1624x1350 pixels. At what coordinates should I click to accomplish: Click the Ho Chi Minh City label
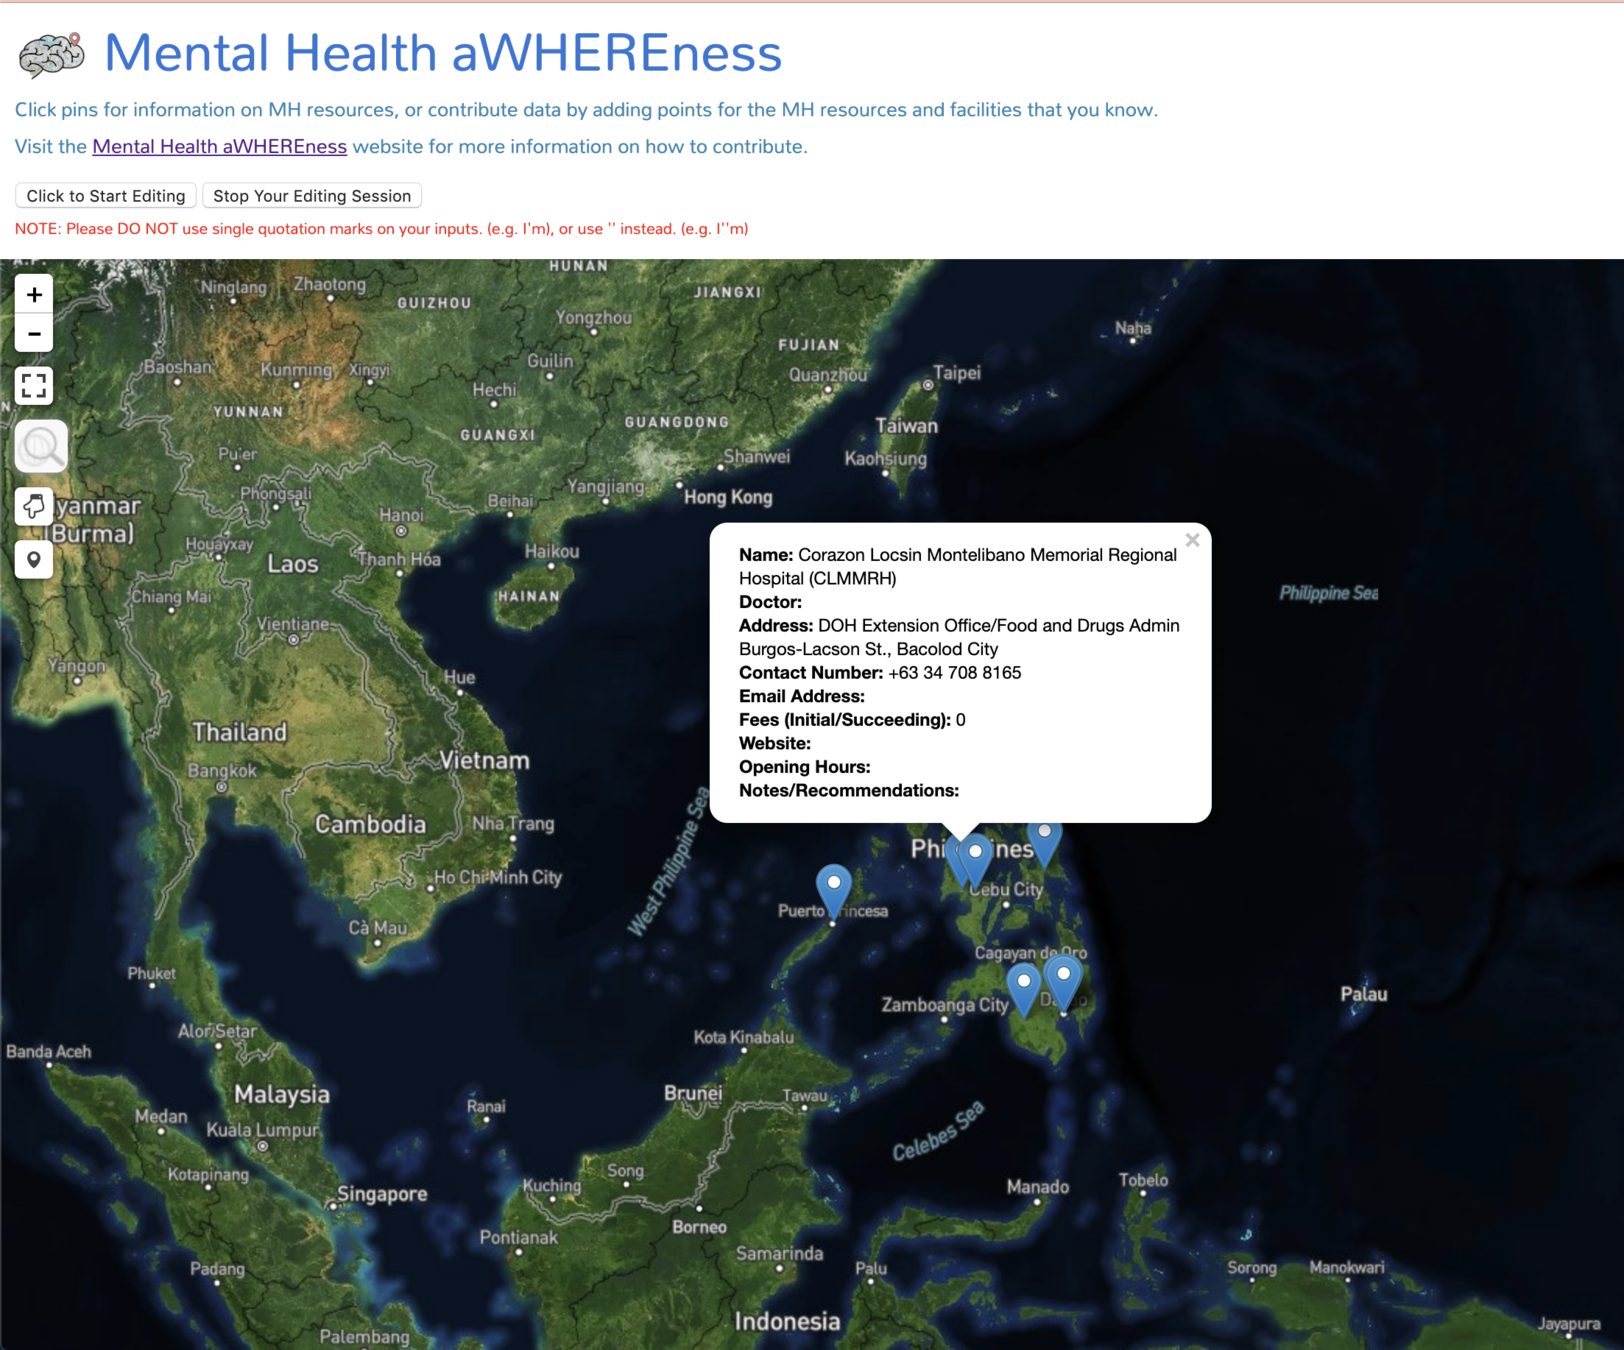(498, 877)
